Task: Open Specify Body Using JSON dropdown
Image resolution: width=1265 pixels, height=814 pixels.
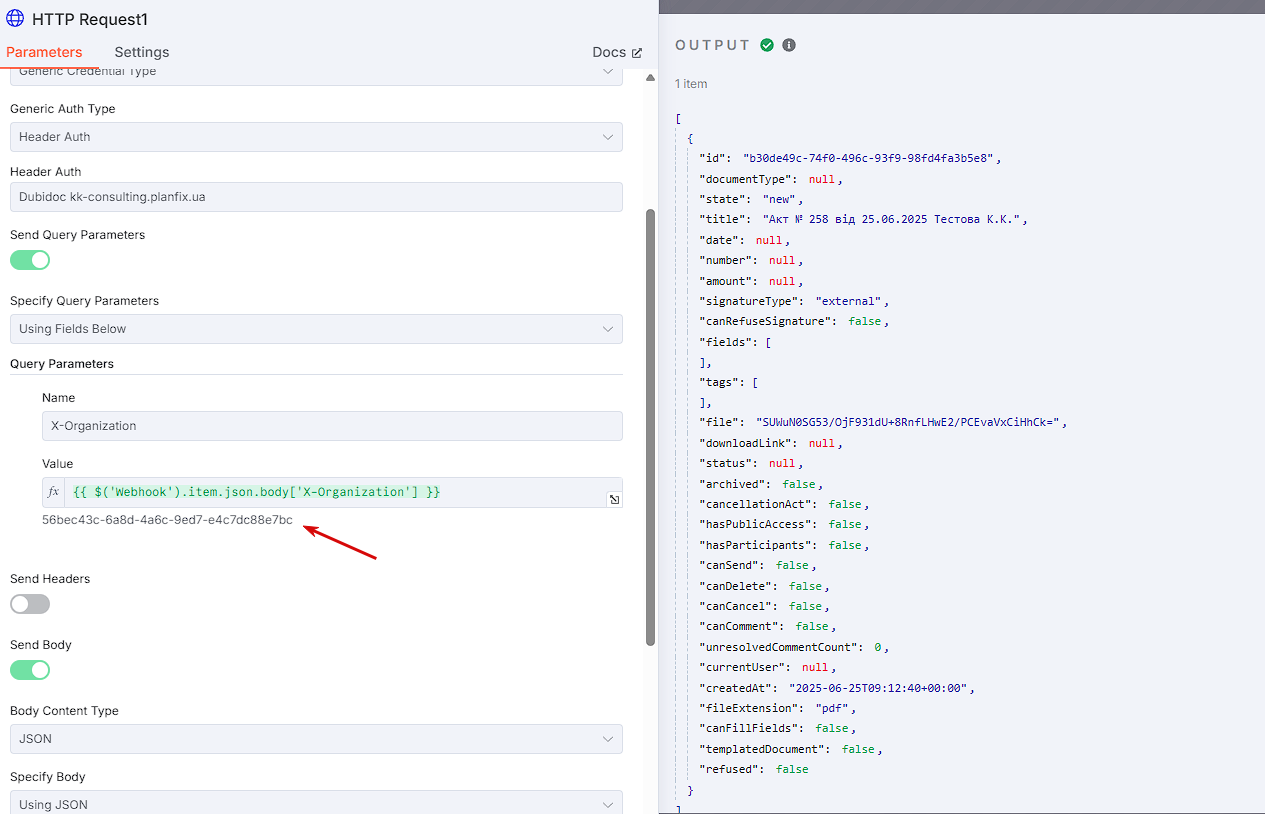Action: [x=316, y=802]
